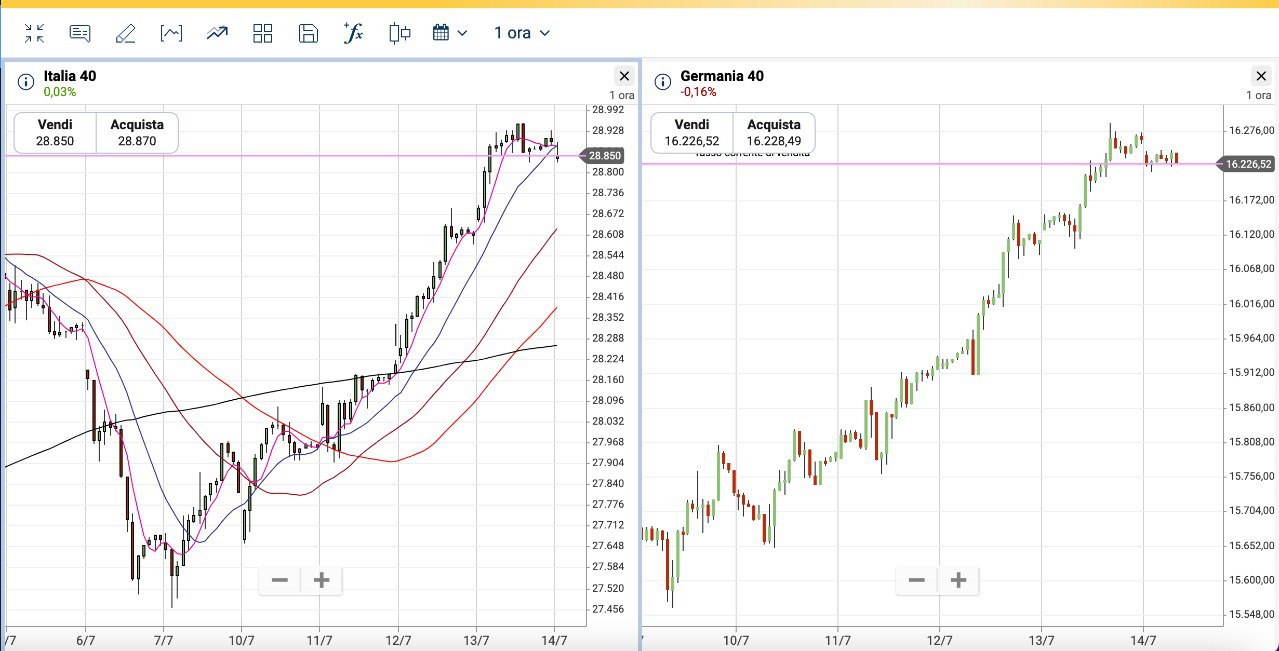Open the '1 ora' timeframe dropdown
Viewport: 1279px width, 651px height.
[x=522, y=33]
